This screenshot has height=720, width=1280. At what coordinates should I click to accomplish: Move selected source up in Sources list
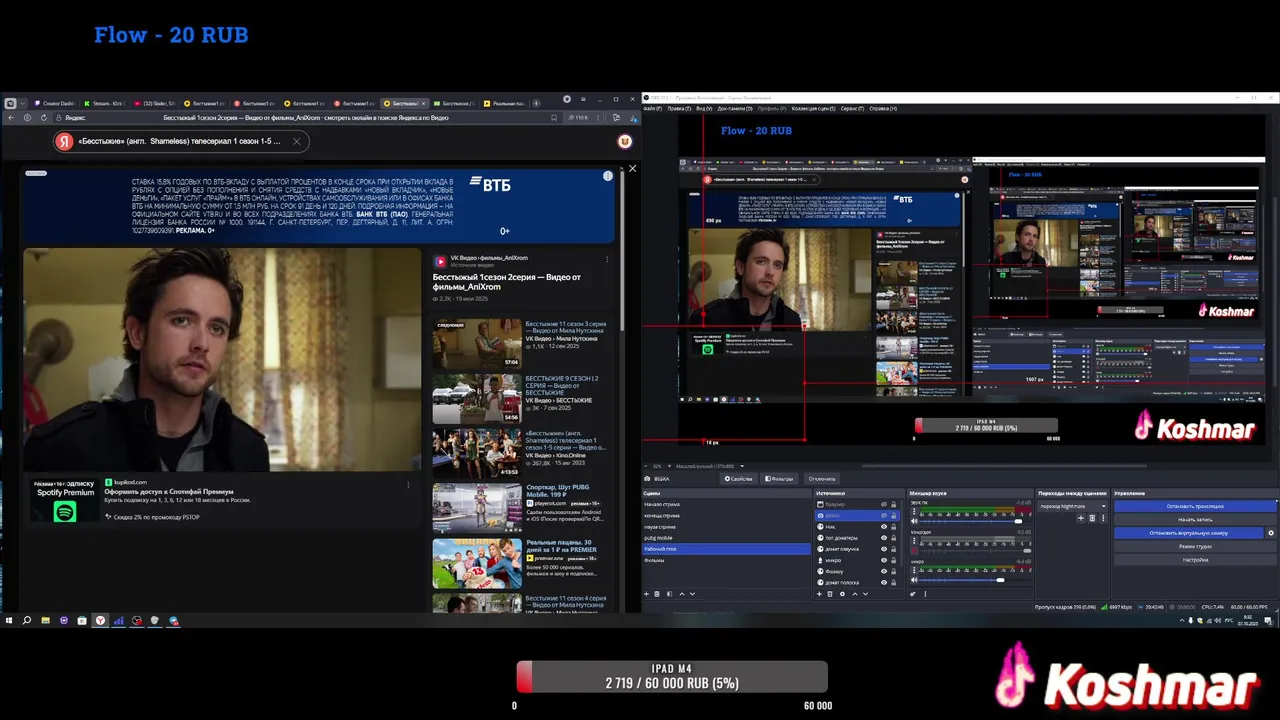pos(855,593)
